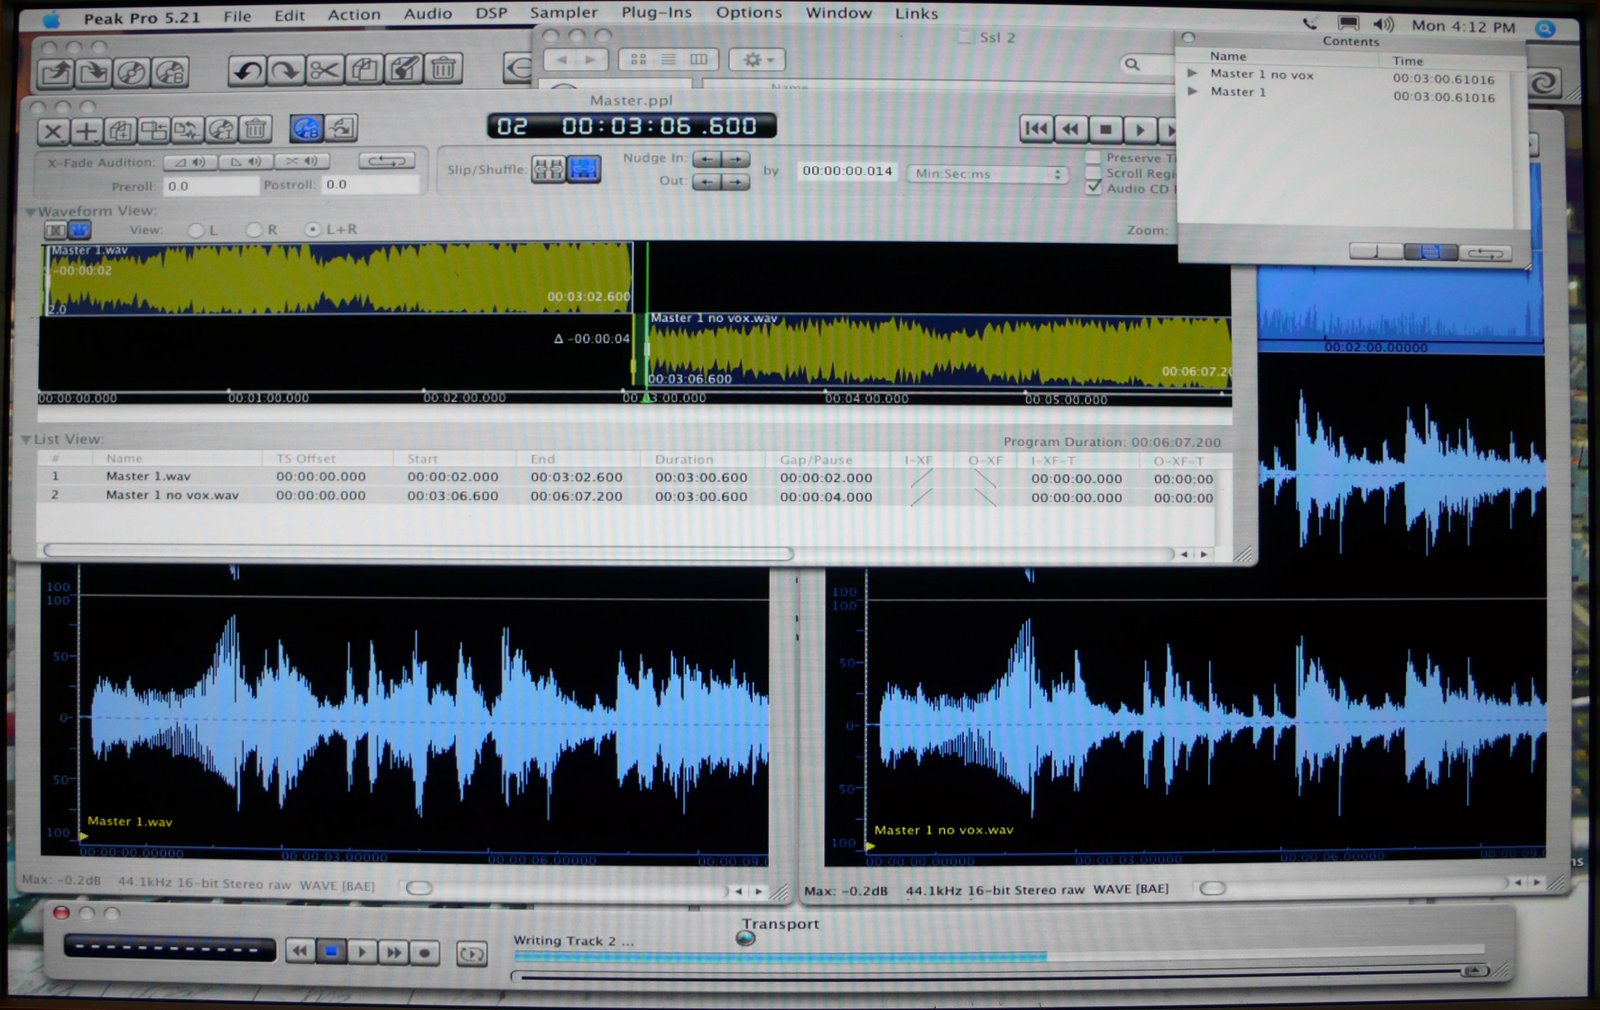Viewport: 1600px width, 1010px height.
Task: Open the Action menu
Action: point(354,15)
